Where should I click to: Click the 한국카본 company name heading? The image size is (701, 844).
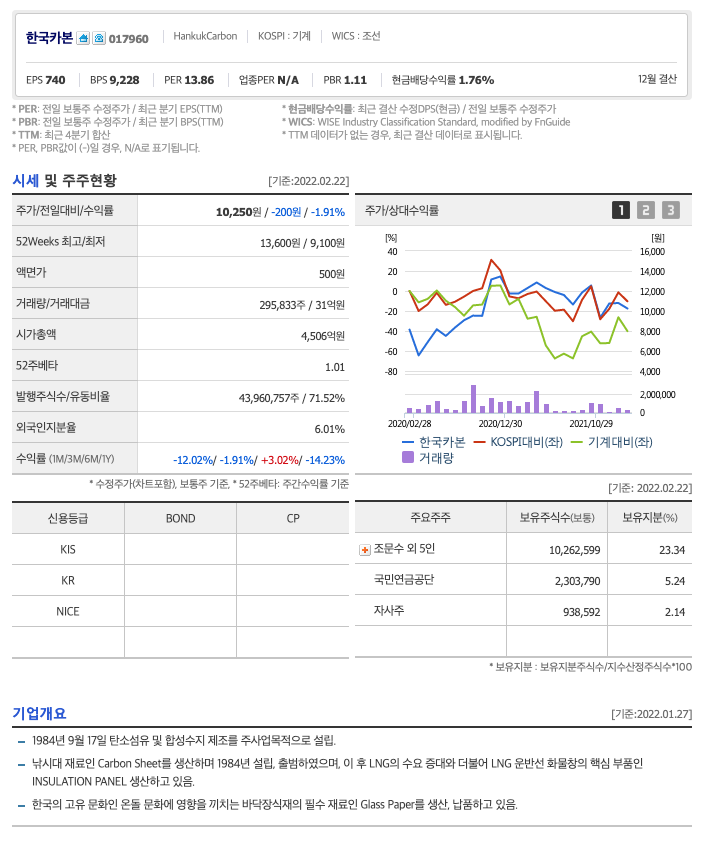click(49, 38)
